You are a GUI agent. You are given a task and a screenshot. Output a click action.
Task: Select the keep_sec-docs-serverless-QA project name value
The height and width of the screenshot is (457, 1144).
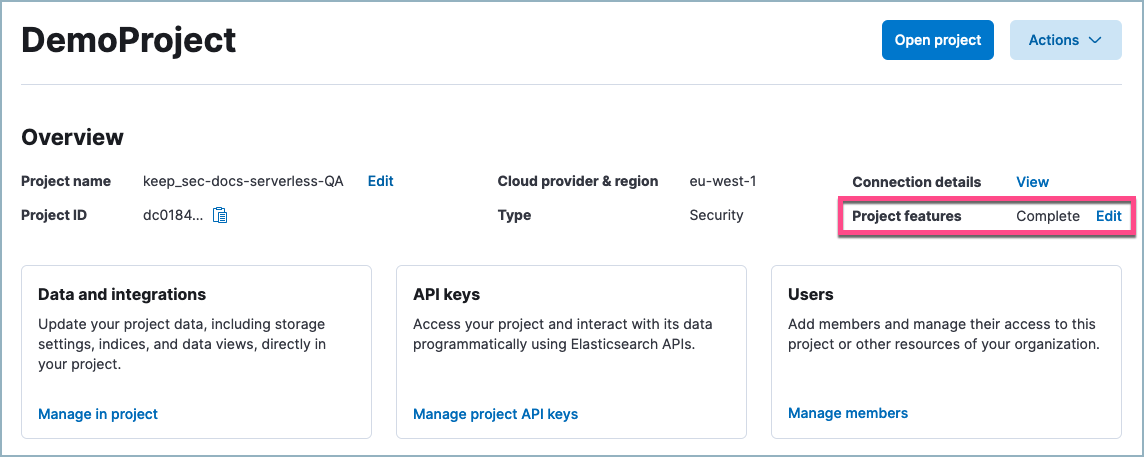point(243,181)
